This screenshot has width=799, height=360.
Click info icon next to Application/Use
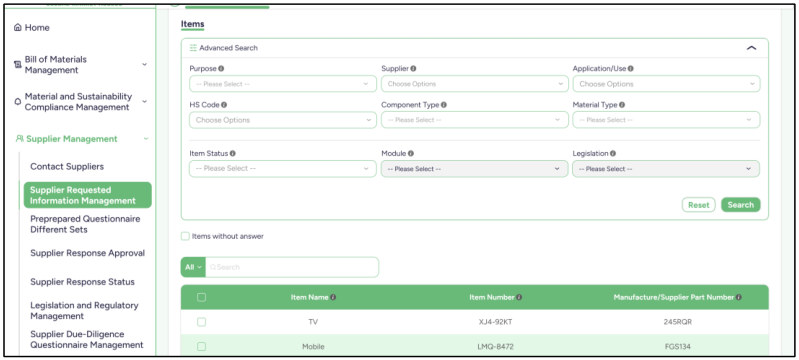631,68
